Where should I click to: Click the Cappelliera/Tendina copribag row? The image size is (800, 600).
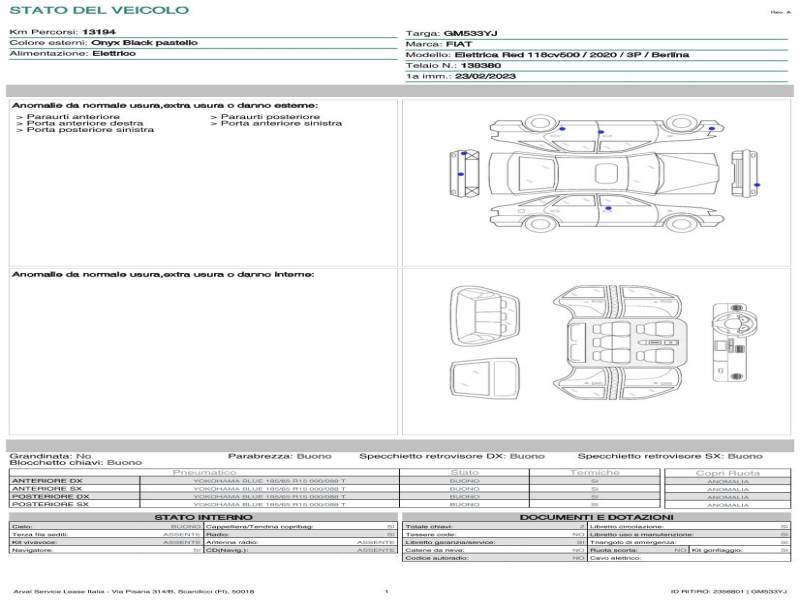(x=301, y=527)
